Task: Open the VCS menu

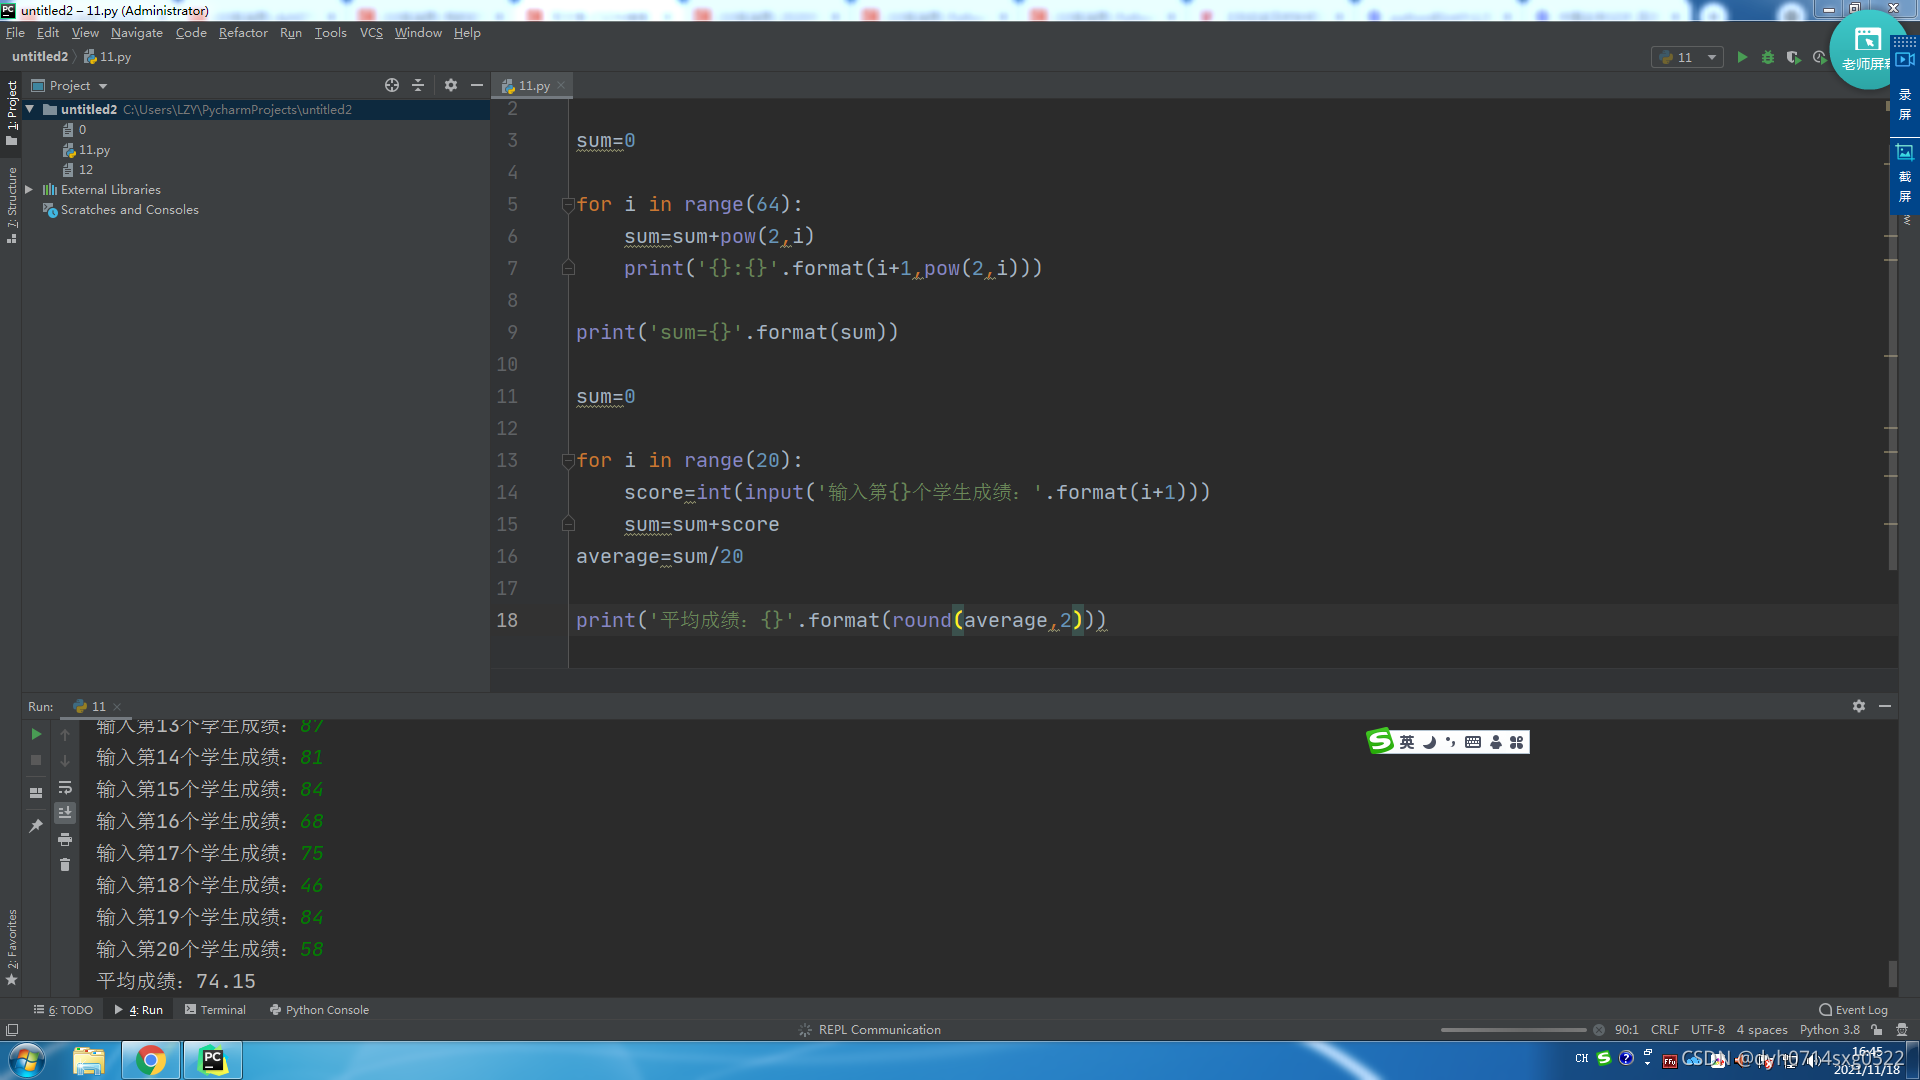Action: (x=371, y=32)
